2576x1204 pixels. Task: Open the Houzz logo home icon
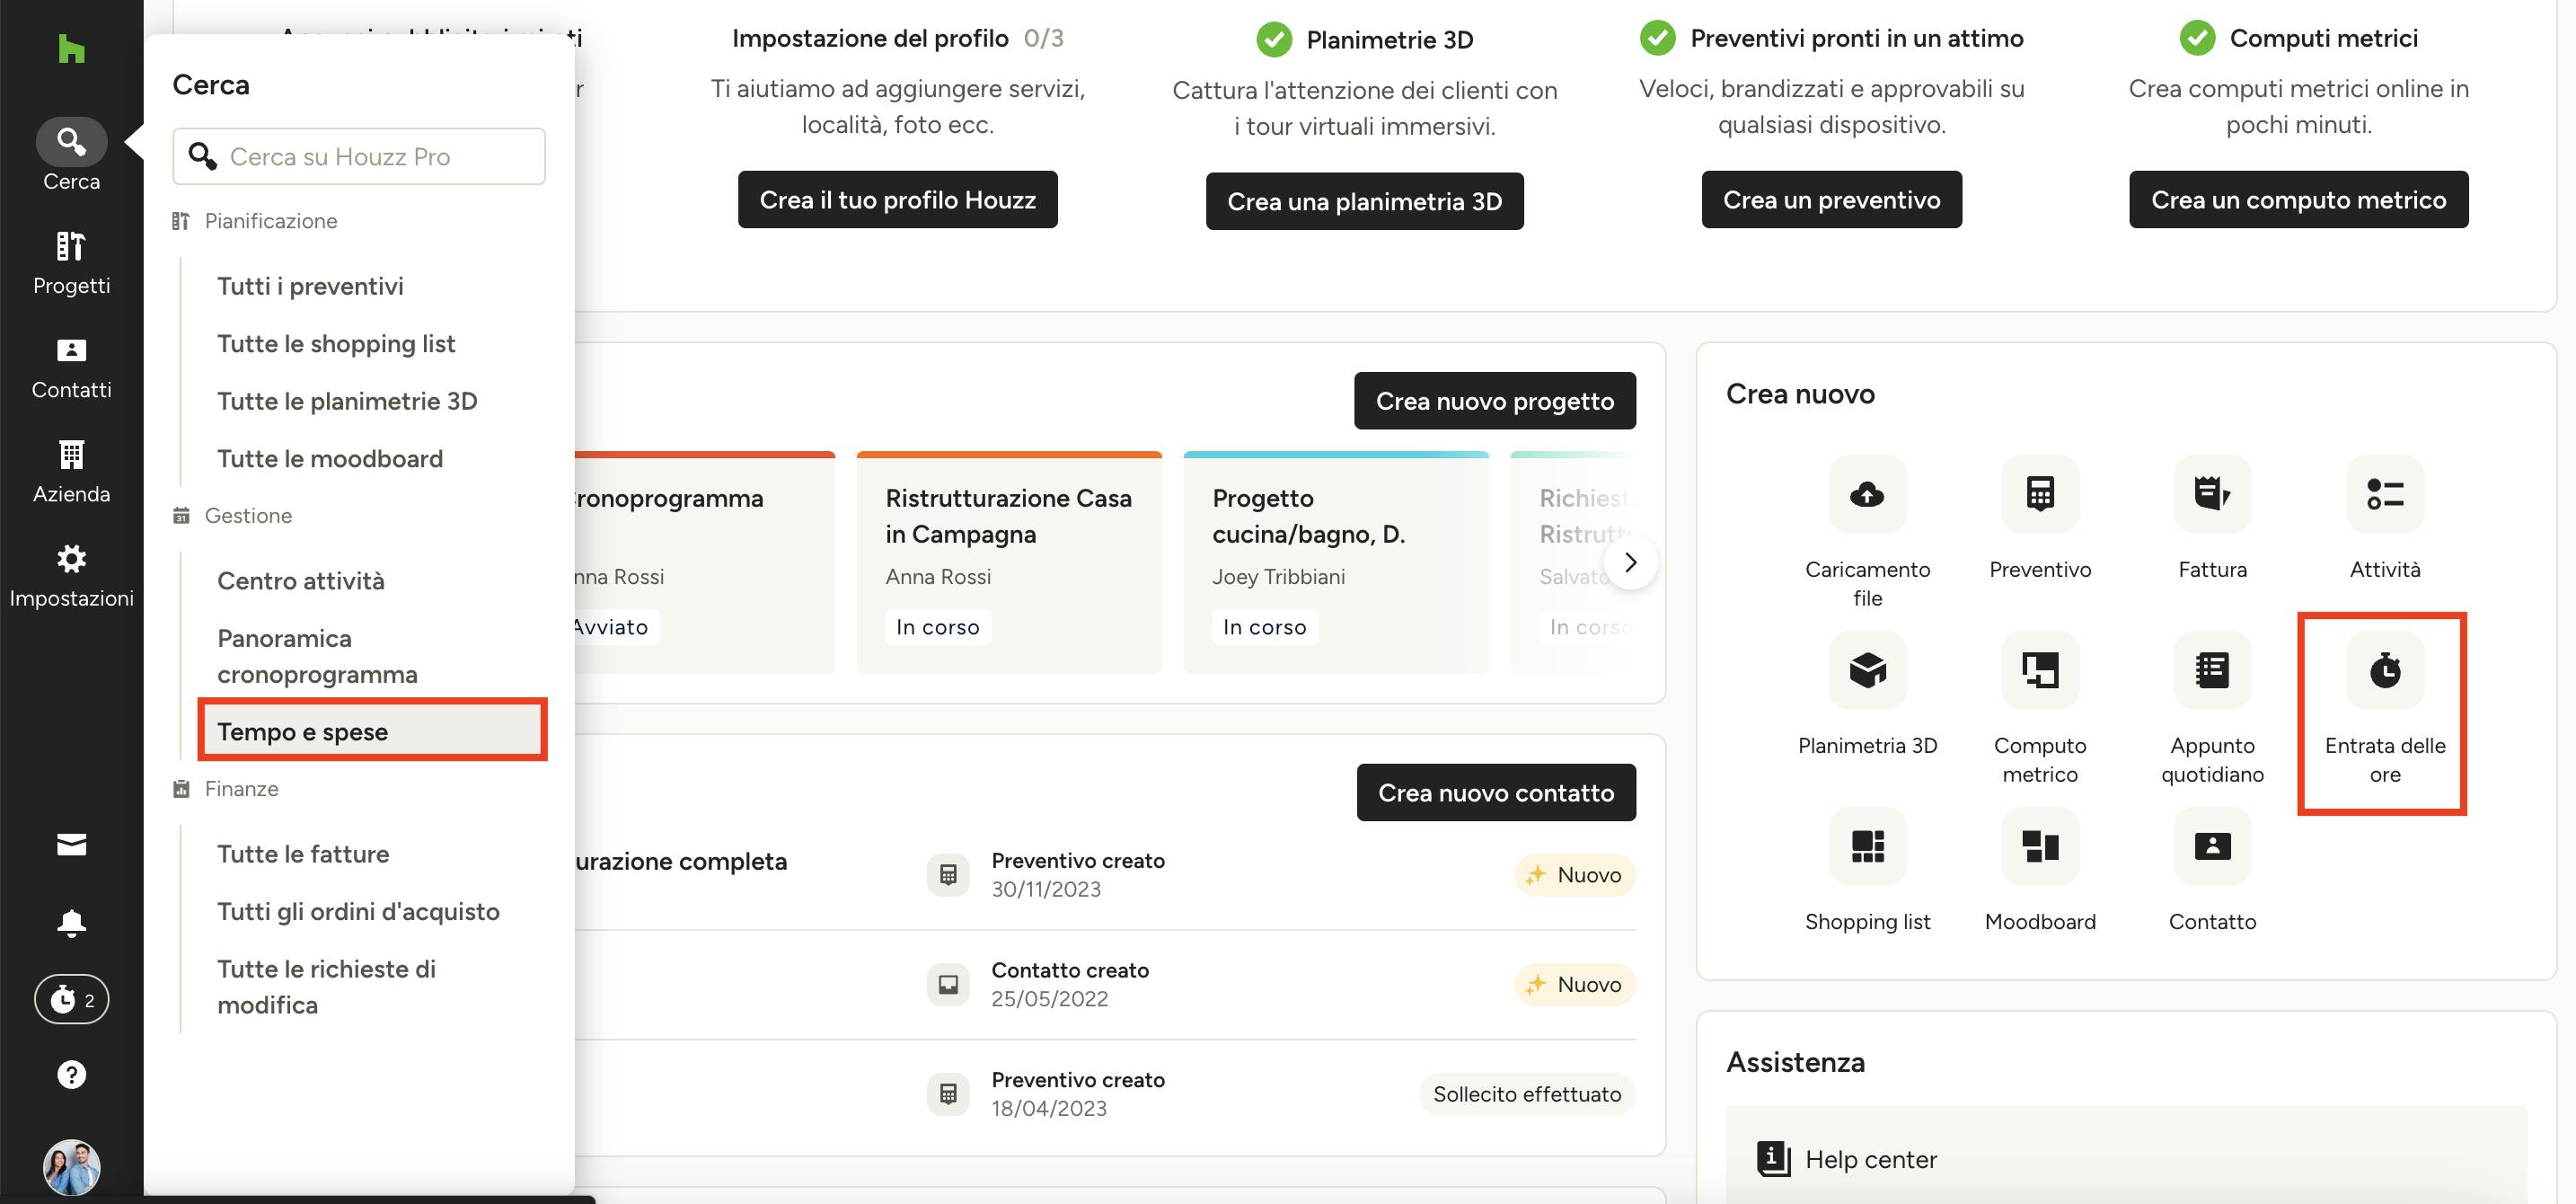click(71, 48)
